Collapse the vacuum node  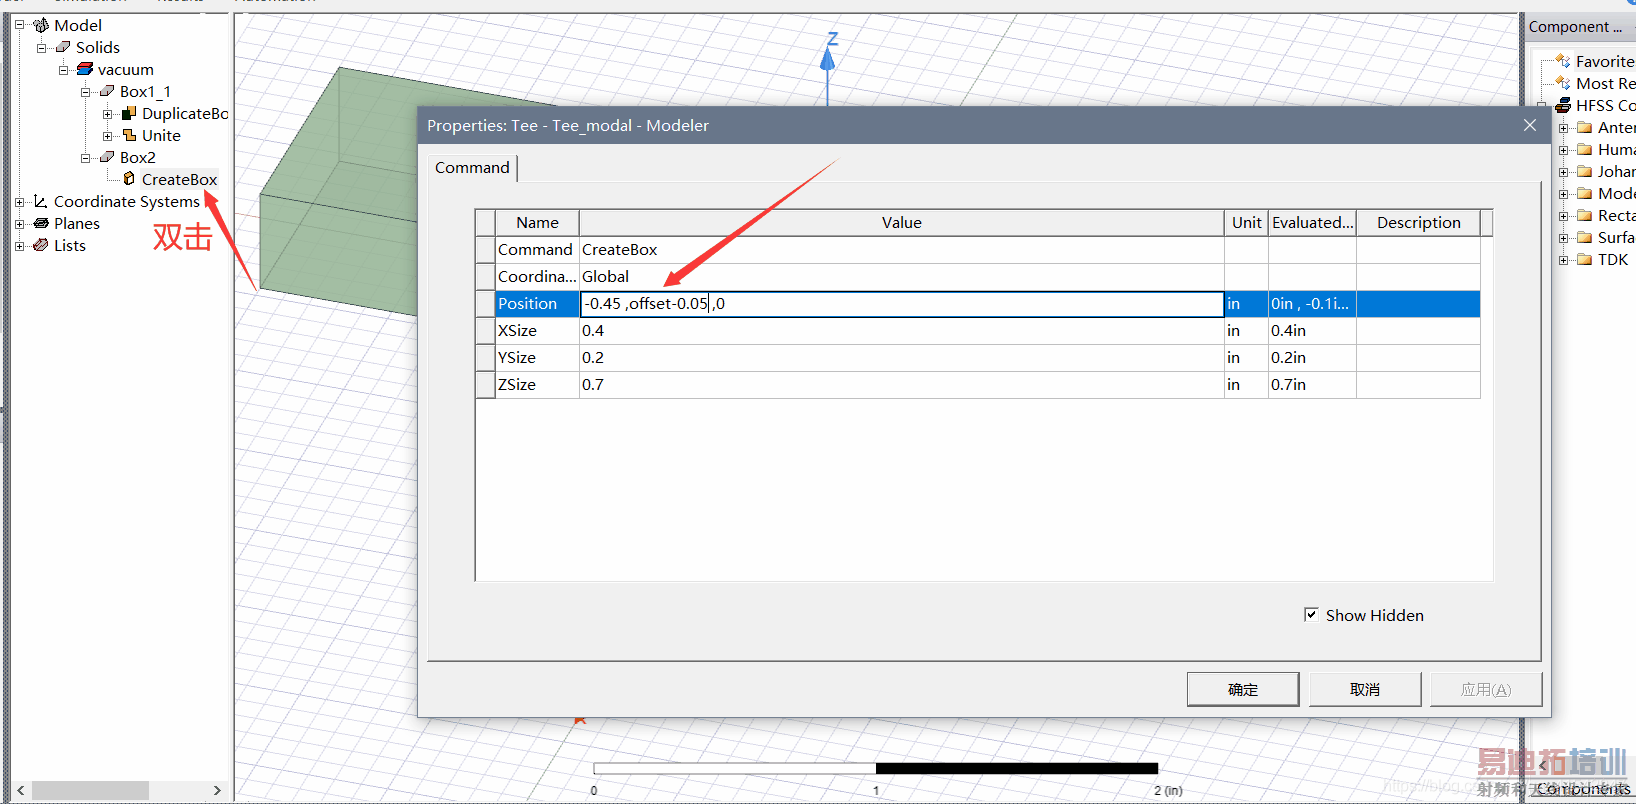(63, 69)
